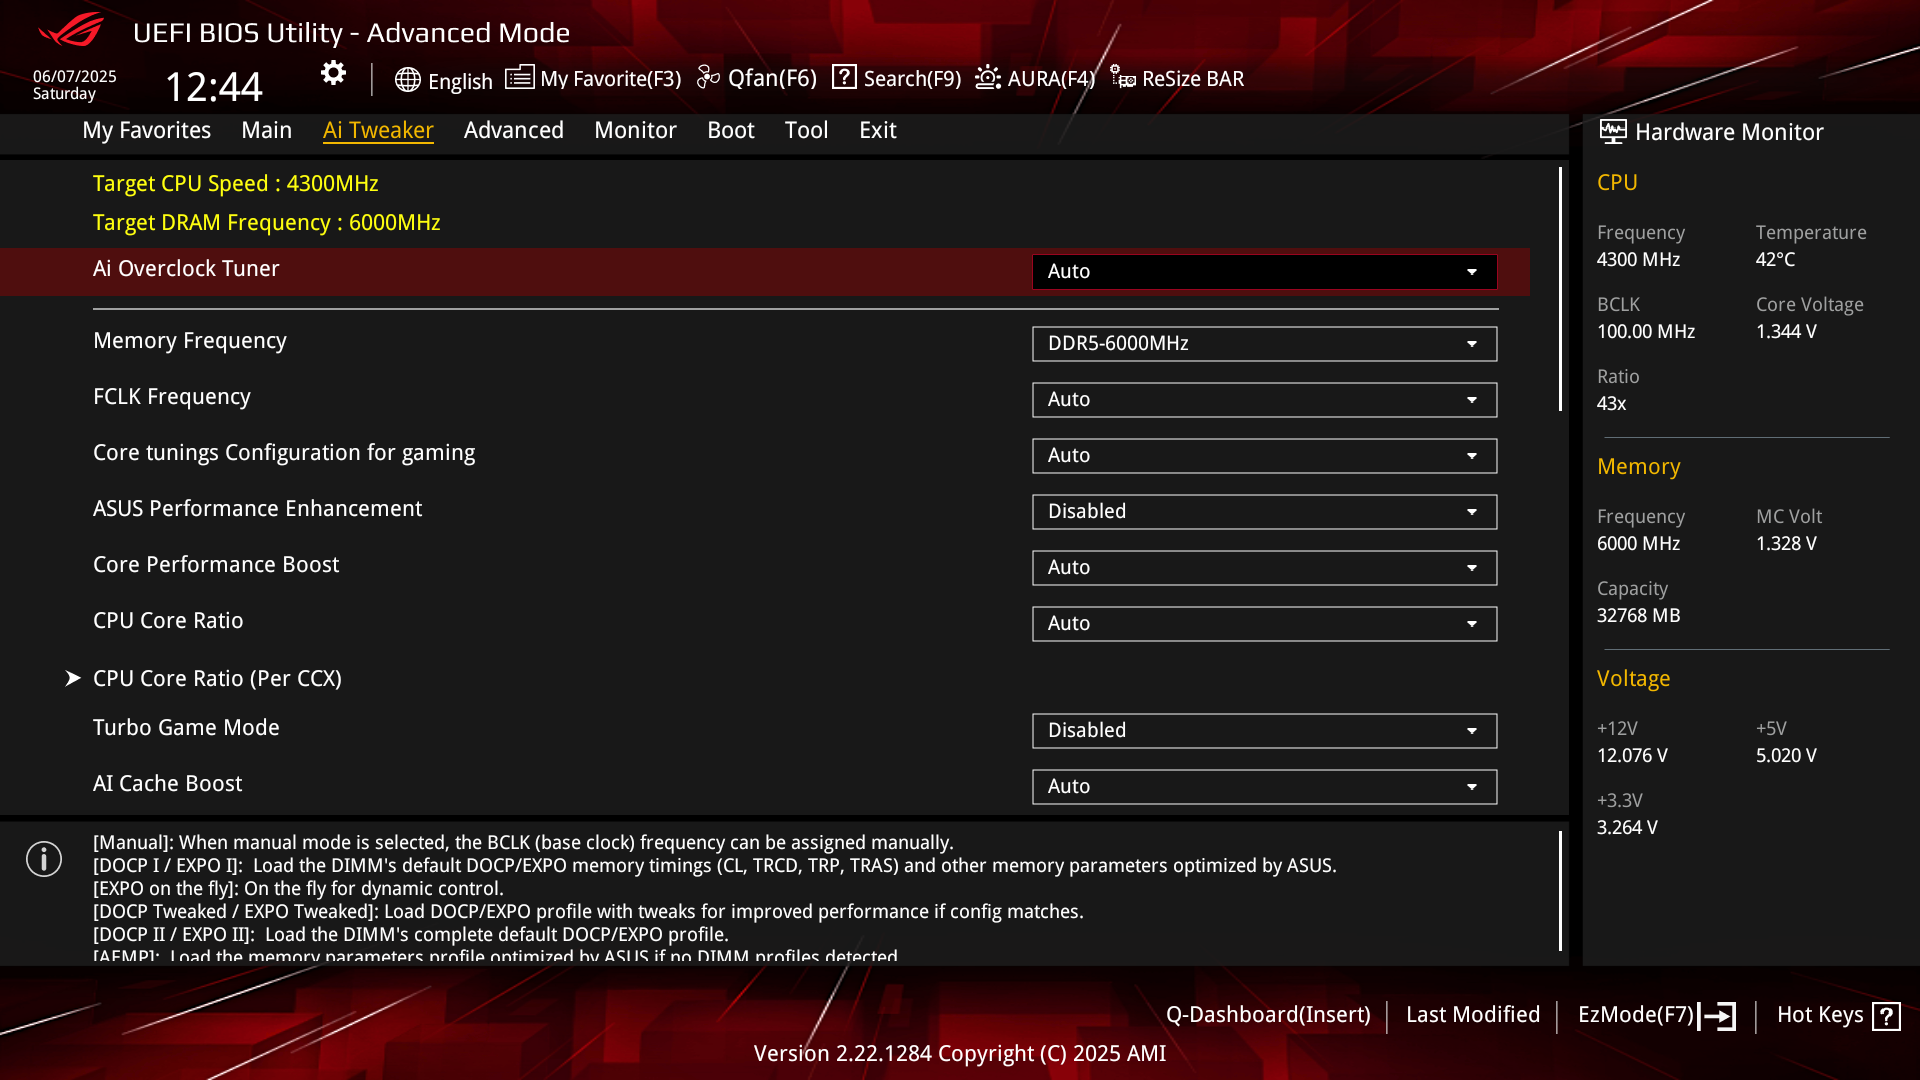Open the Ai Overclock Tuner dropdown
The image size is (1920, 1080).
pyautogui.click(x=1264, y=272)
